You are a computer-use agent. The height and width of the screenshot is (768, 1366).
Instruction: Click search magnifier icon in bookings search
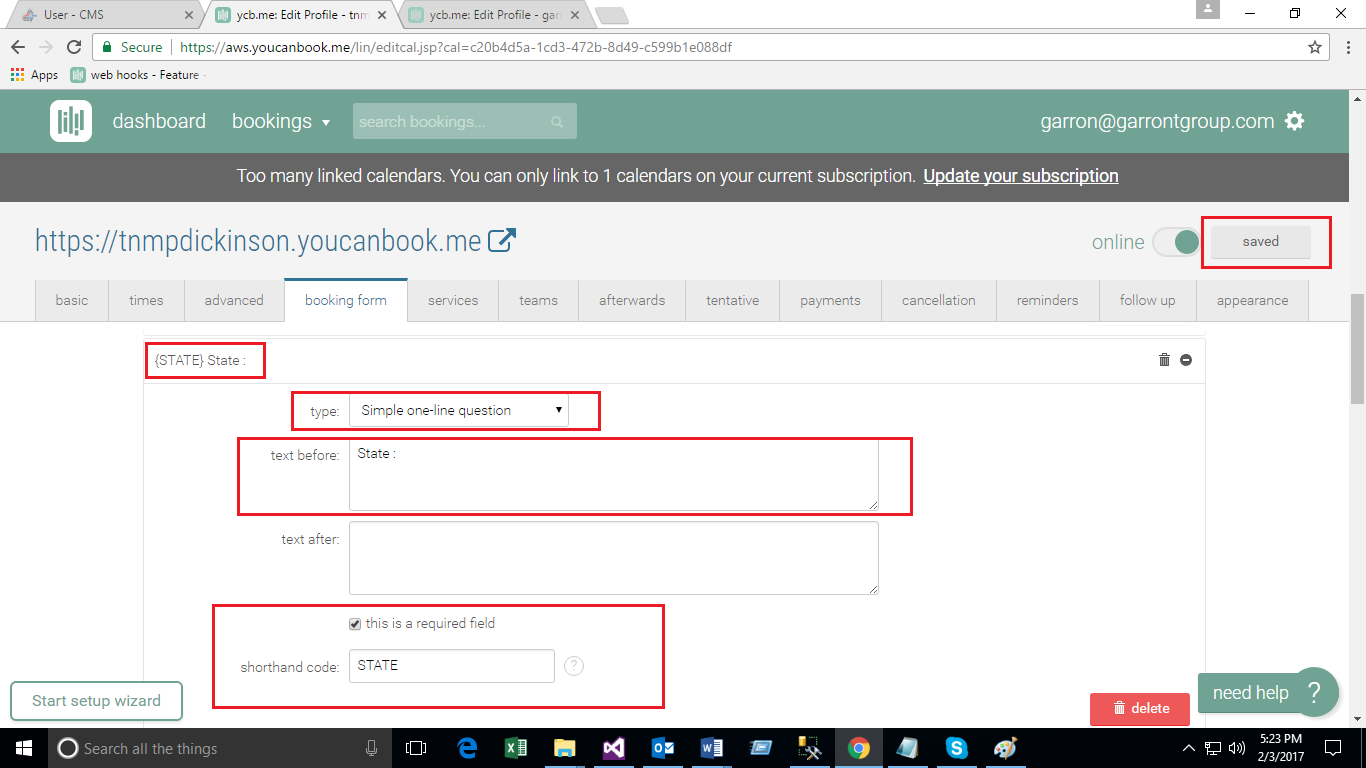[557, 122]
